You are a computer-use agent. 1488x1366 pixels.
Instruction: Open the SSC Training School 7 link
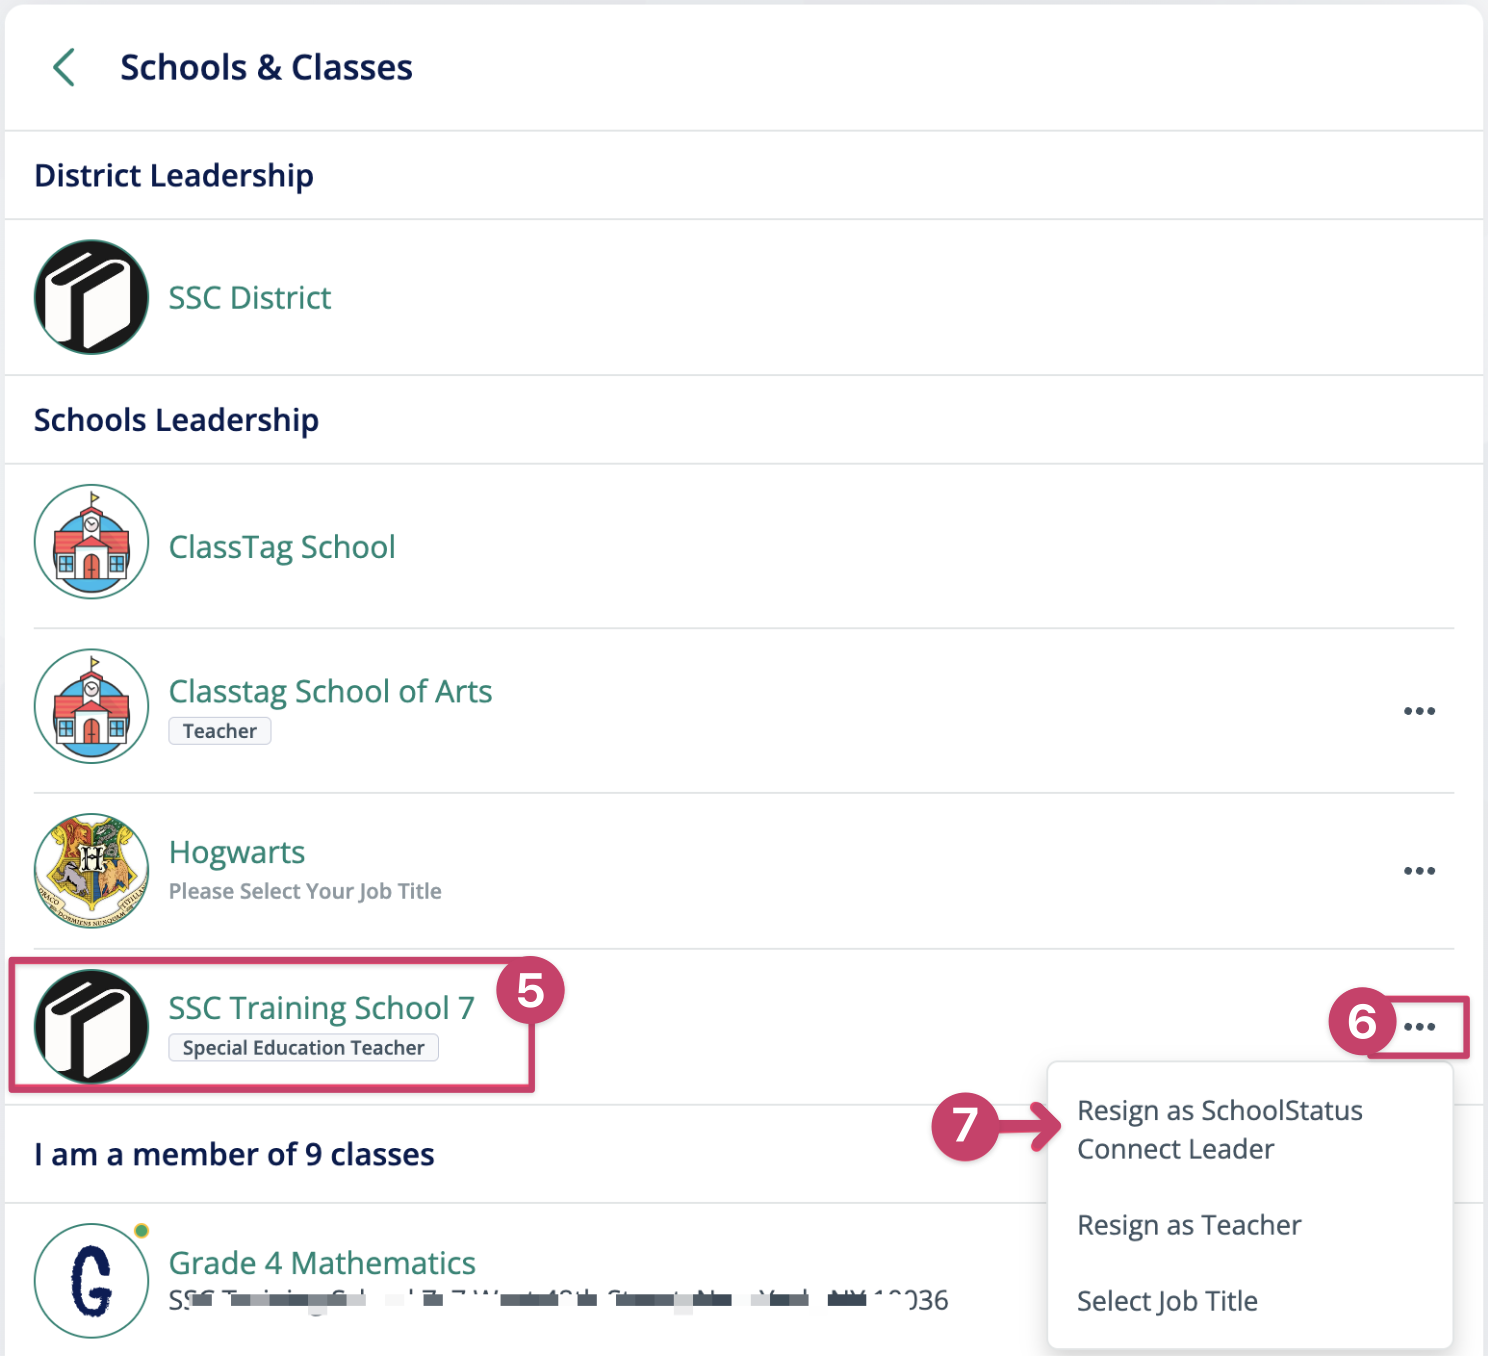(x=321, y=1008)
